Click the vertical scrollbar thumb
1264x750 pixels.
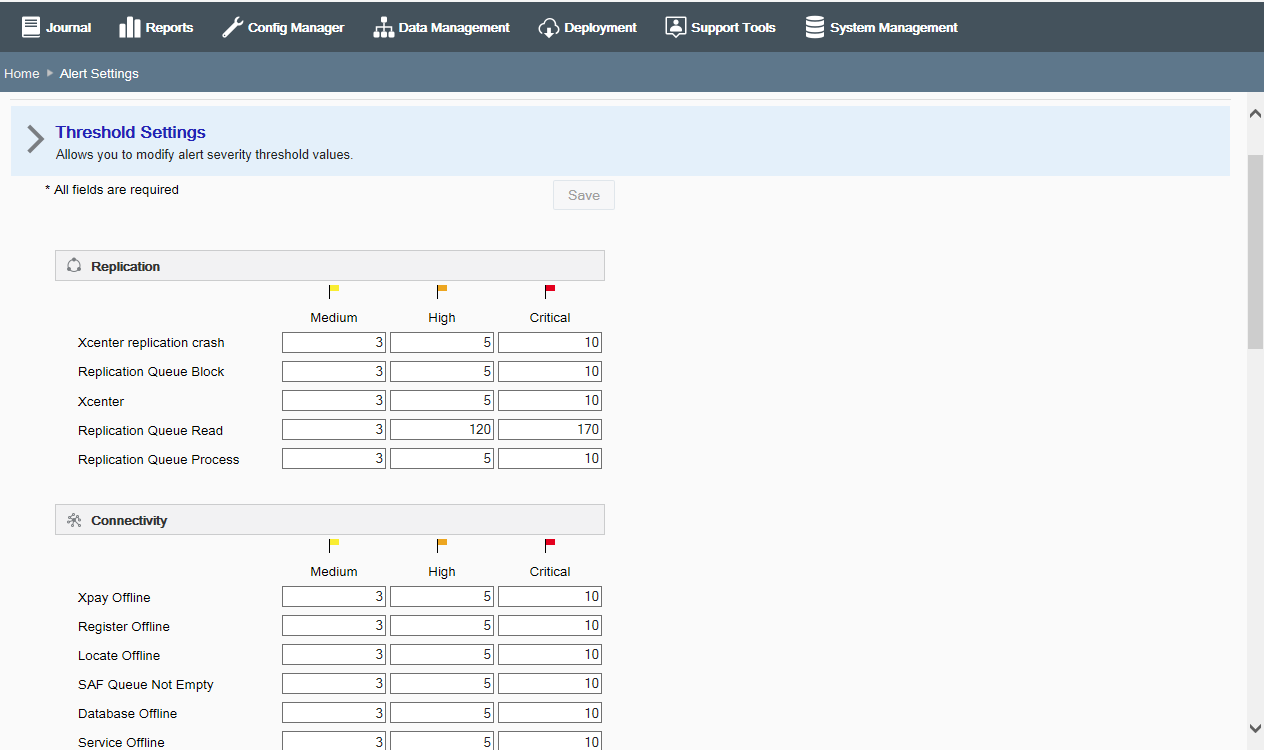1255,251
